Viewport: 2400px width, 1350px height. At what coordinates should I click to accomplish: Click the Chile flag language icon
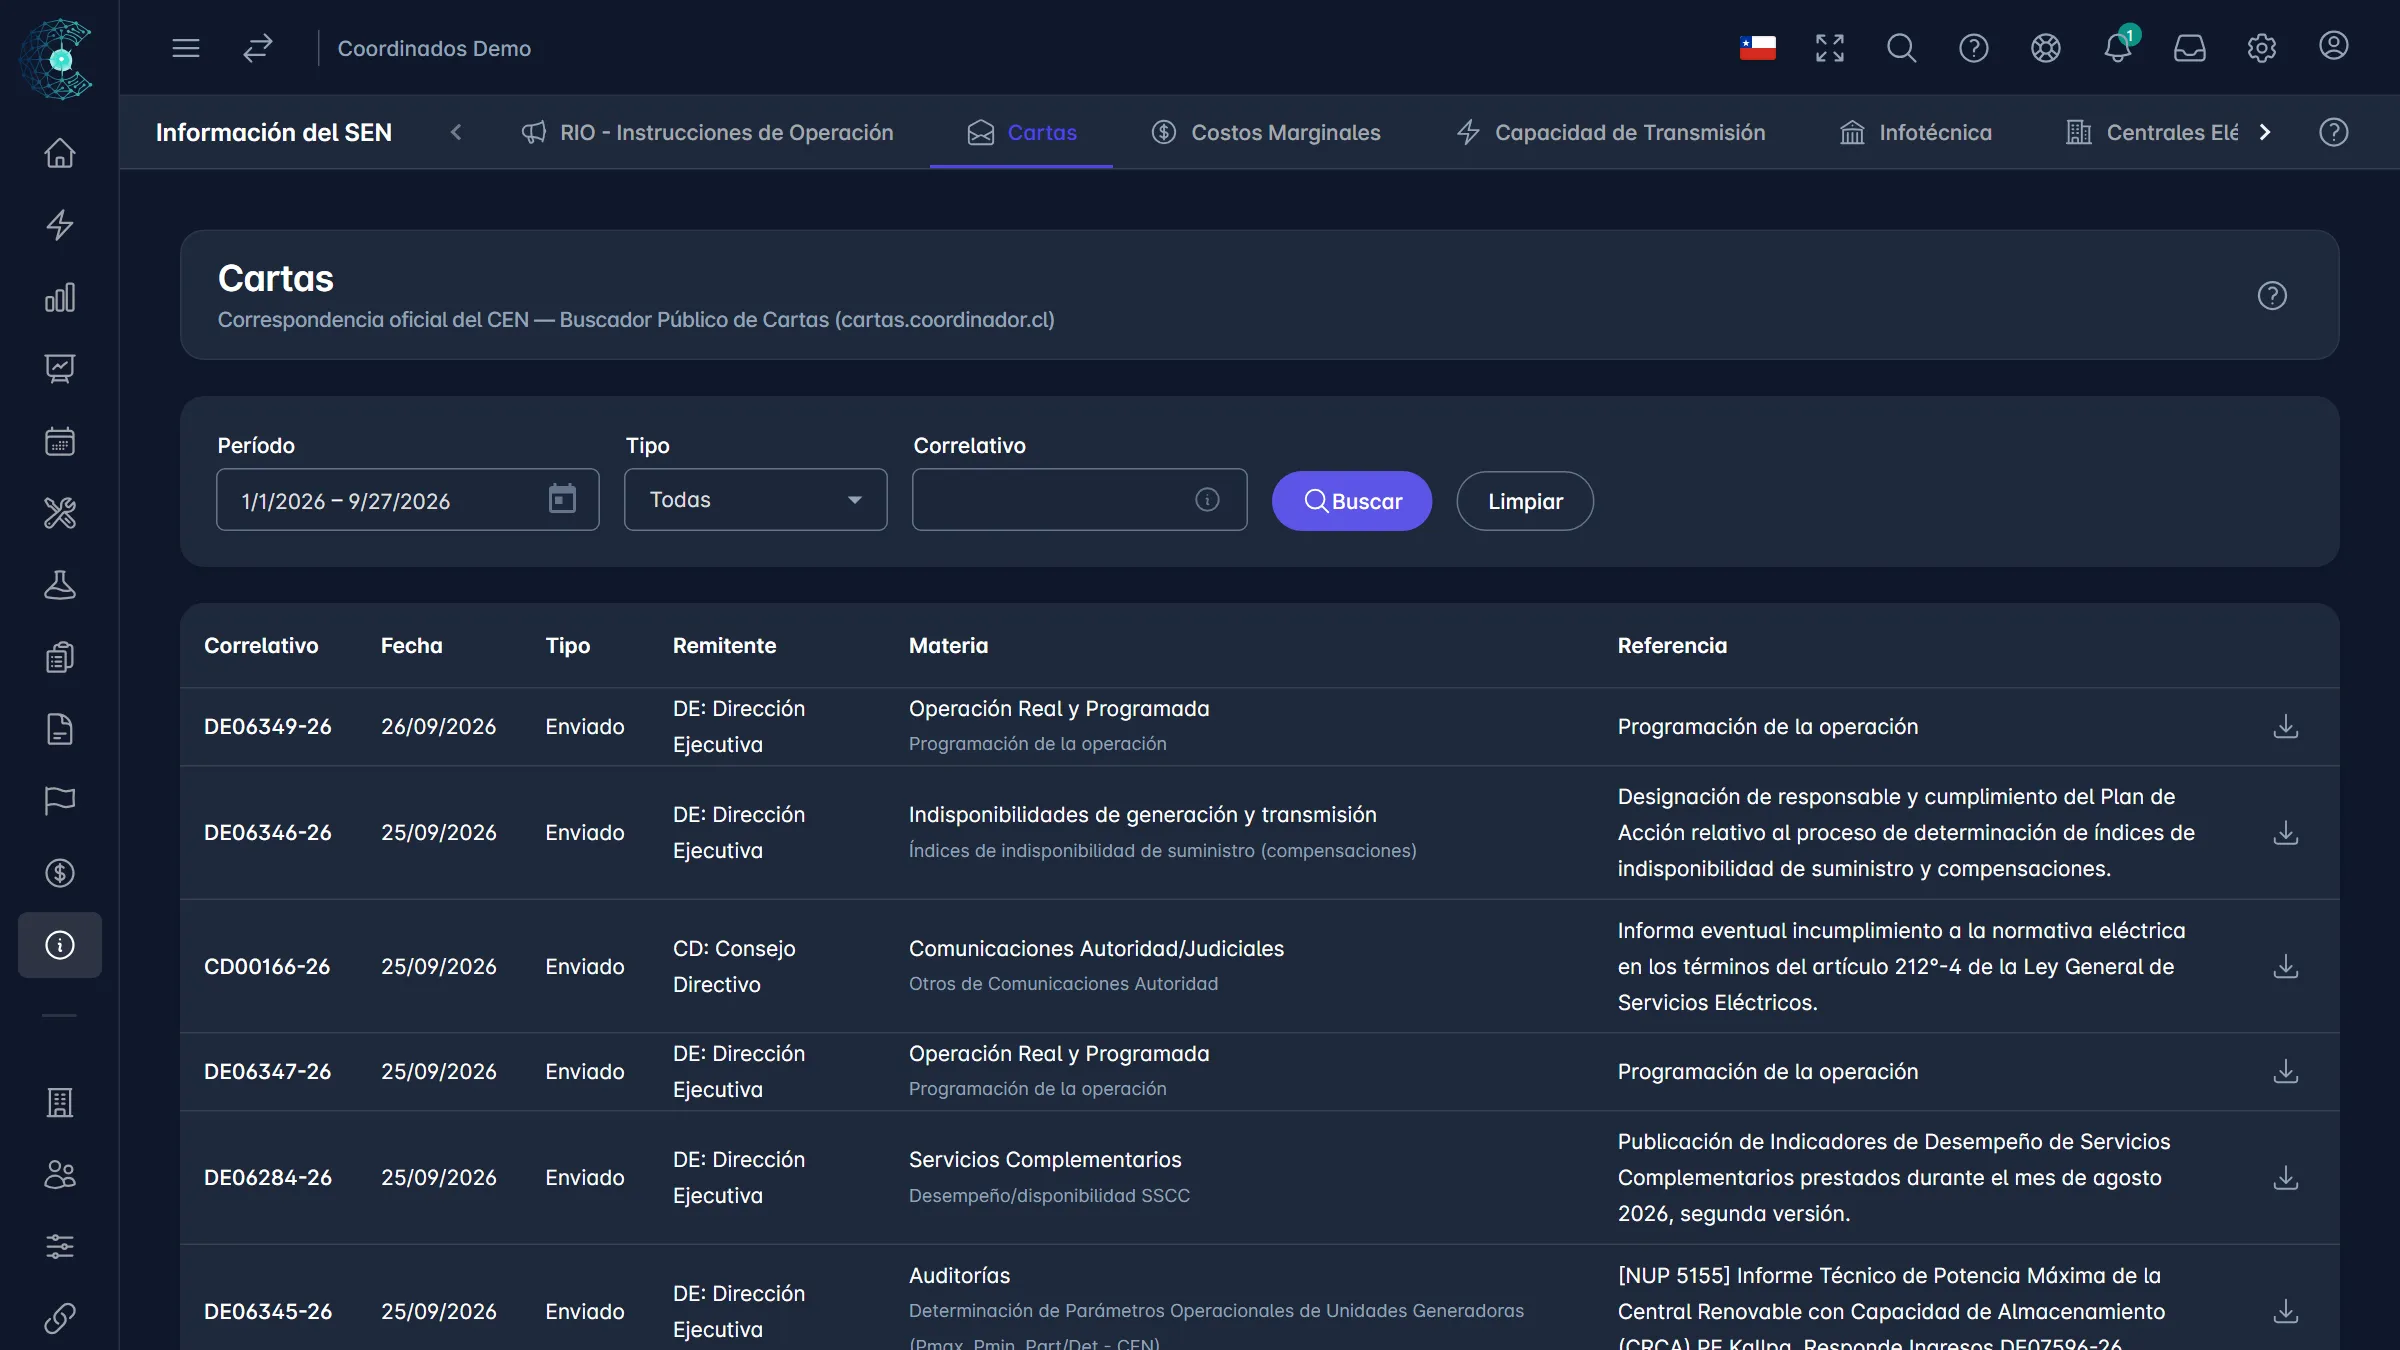coord(1757,48)
